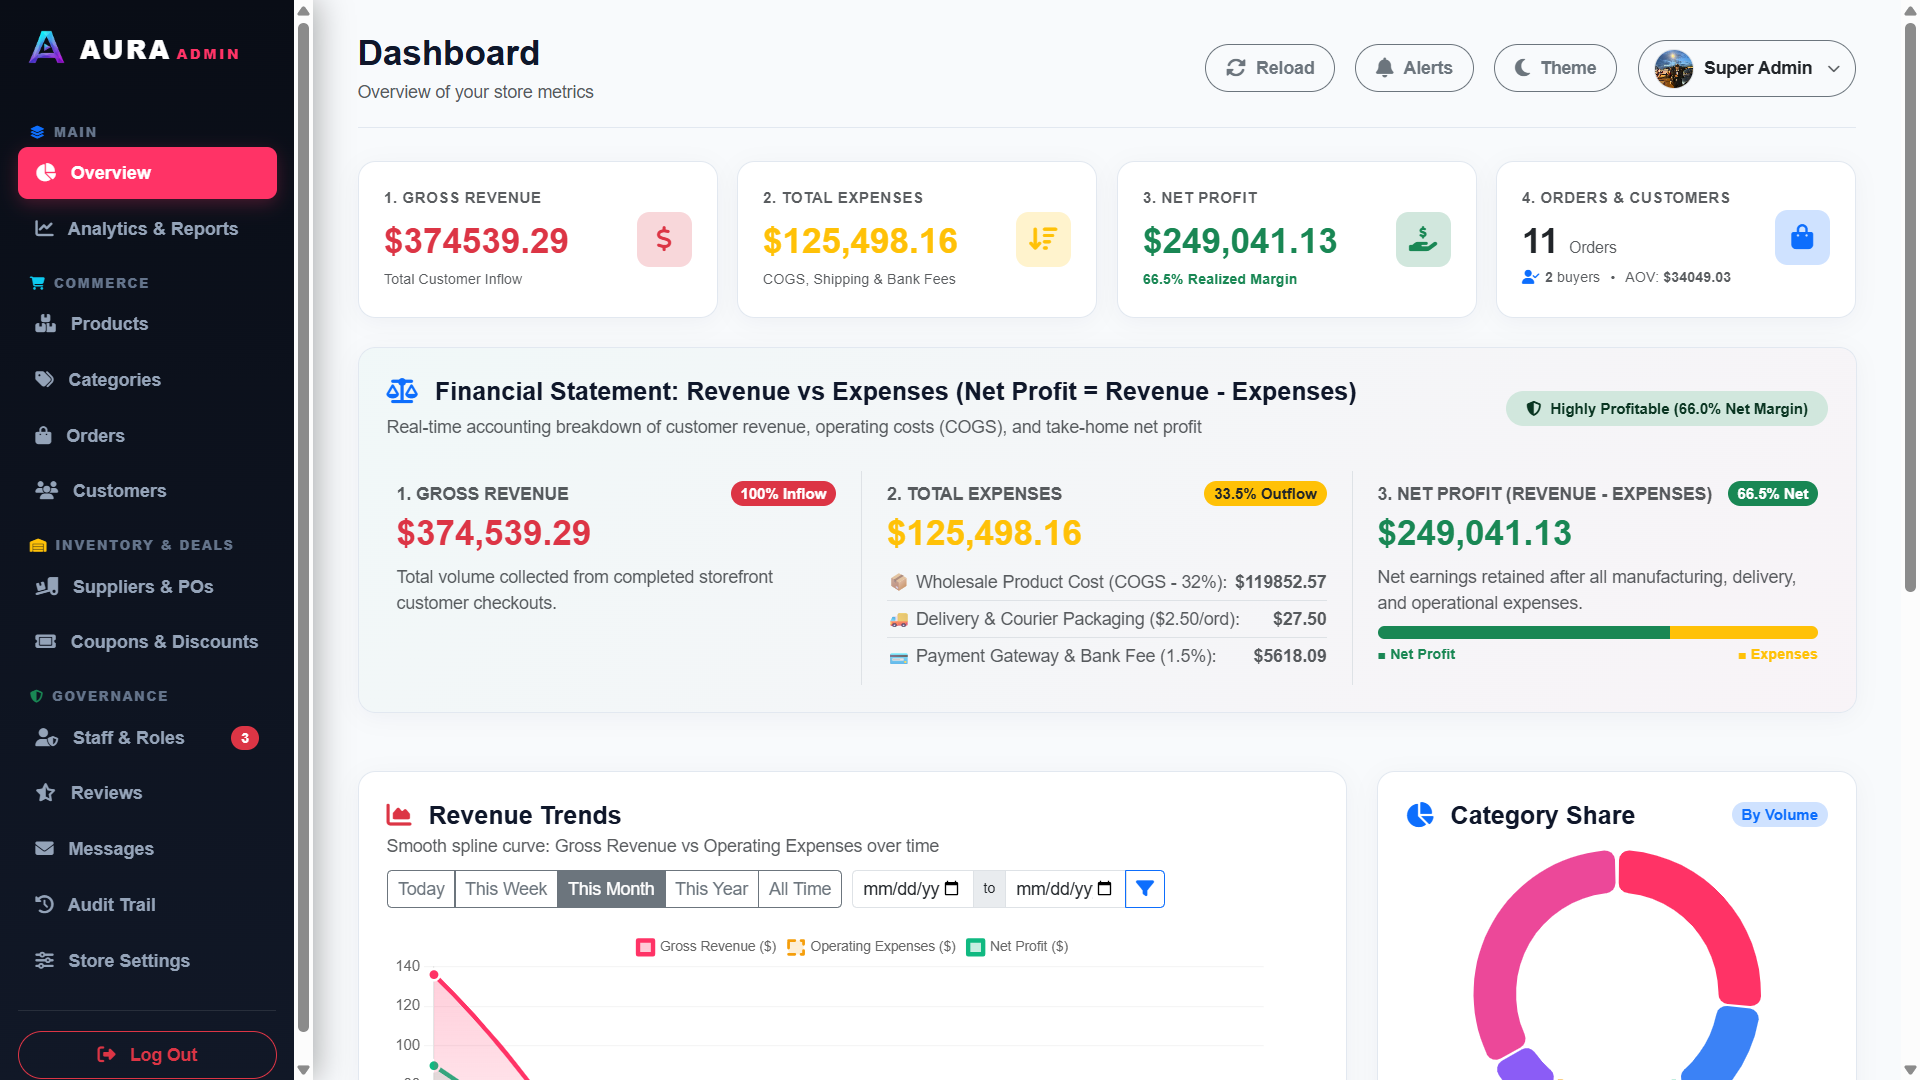Image resolution: width=1920 pixels, height=1080 pixels.
Task: Open the Orders page
Action: [147, 436]
